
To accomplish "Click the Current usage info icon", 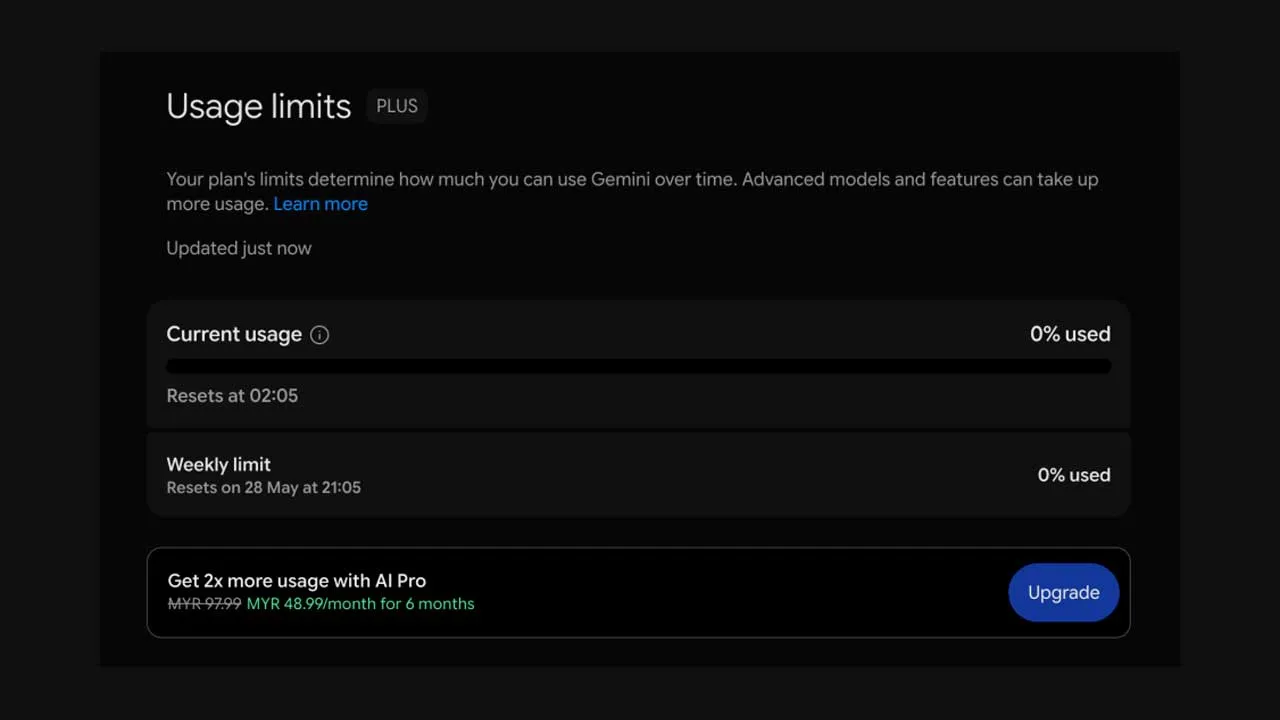I will (x=320, y=335).
